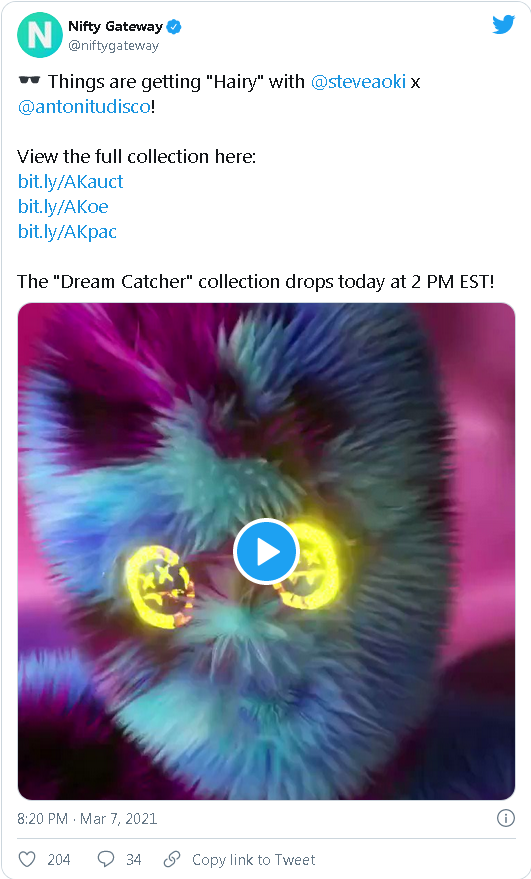Click the sunglasses emoji in tweet
Viewport: 531px width, 879px height.
coord(29,81)
